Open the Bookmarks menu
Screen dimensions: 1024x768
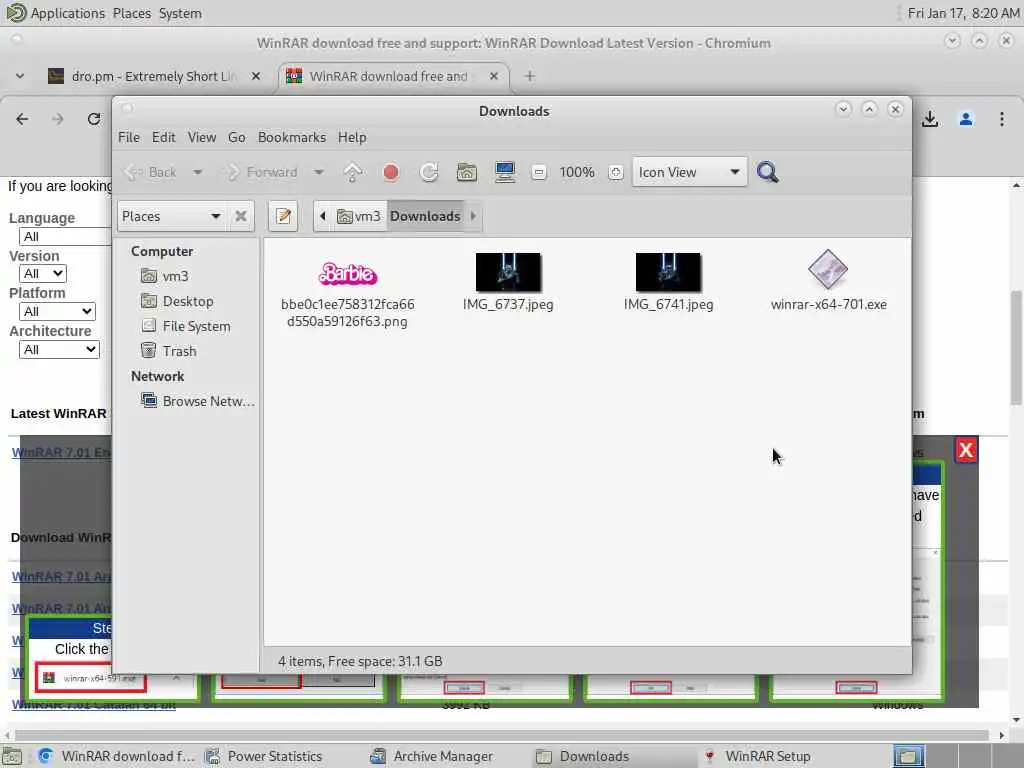coord(292,137)
